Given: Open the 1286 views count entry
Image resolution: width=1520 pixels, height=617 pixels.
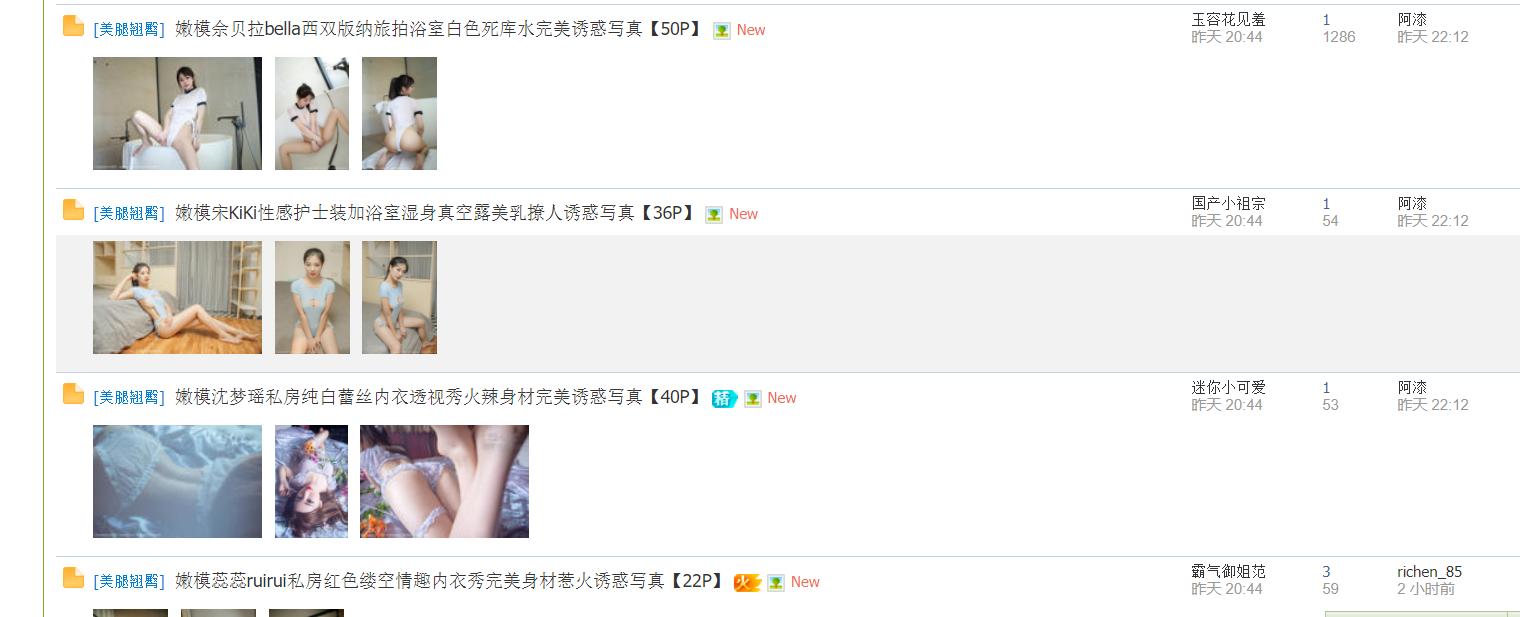Looking at the screenshot, I should click(1339, 37).
